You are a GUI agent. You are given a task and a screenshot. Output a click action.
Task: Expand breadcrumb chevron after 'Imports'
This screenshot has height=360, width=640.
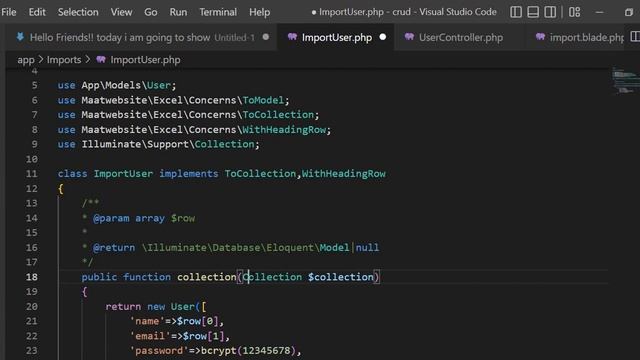(88, 60)
